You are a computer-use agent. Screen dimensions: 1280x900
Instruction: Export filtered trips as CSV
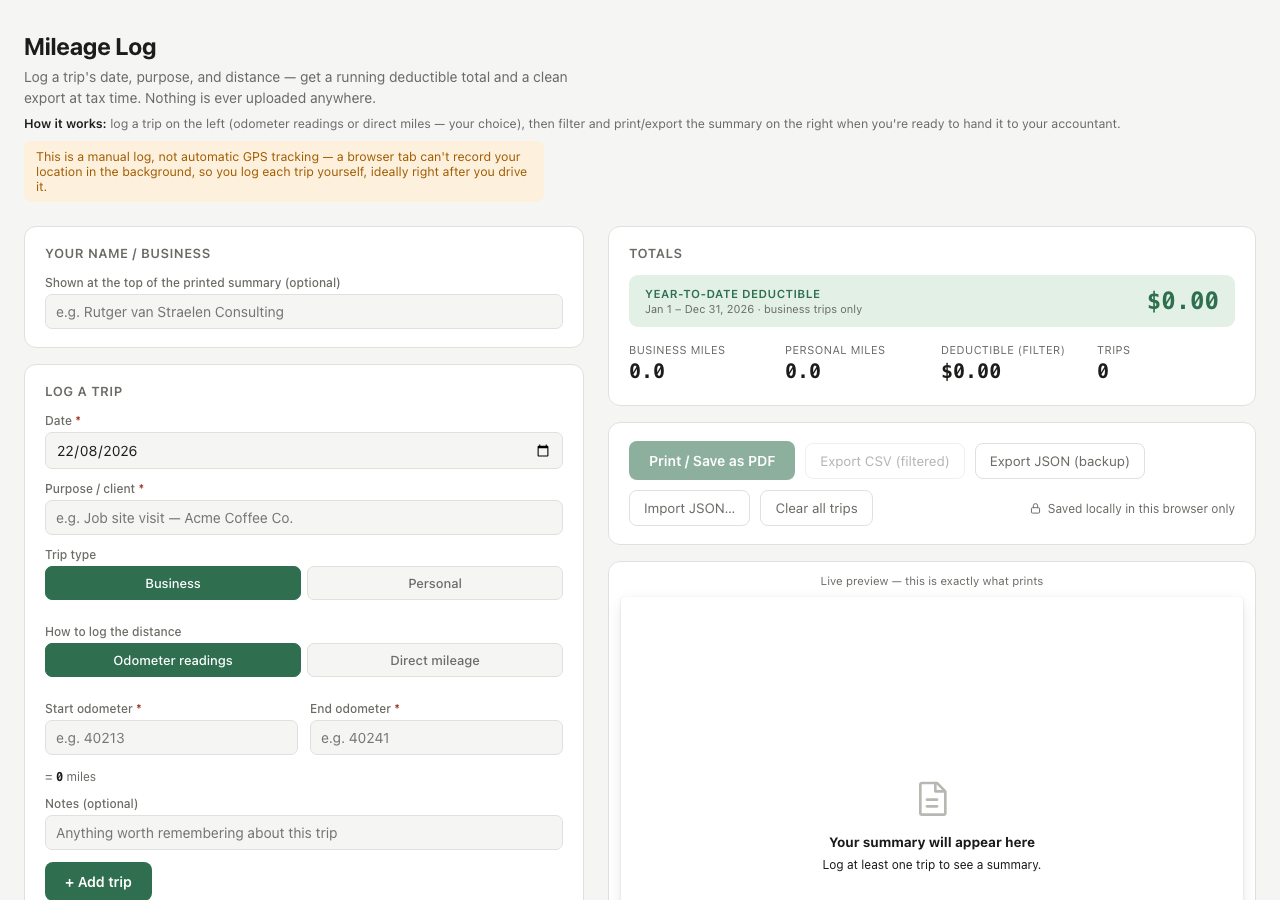click(885, 461)
